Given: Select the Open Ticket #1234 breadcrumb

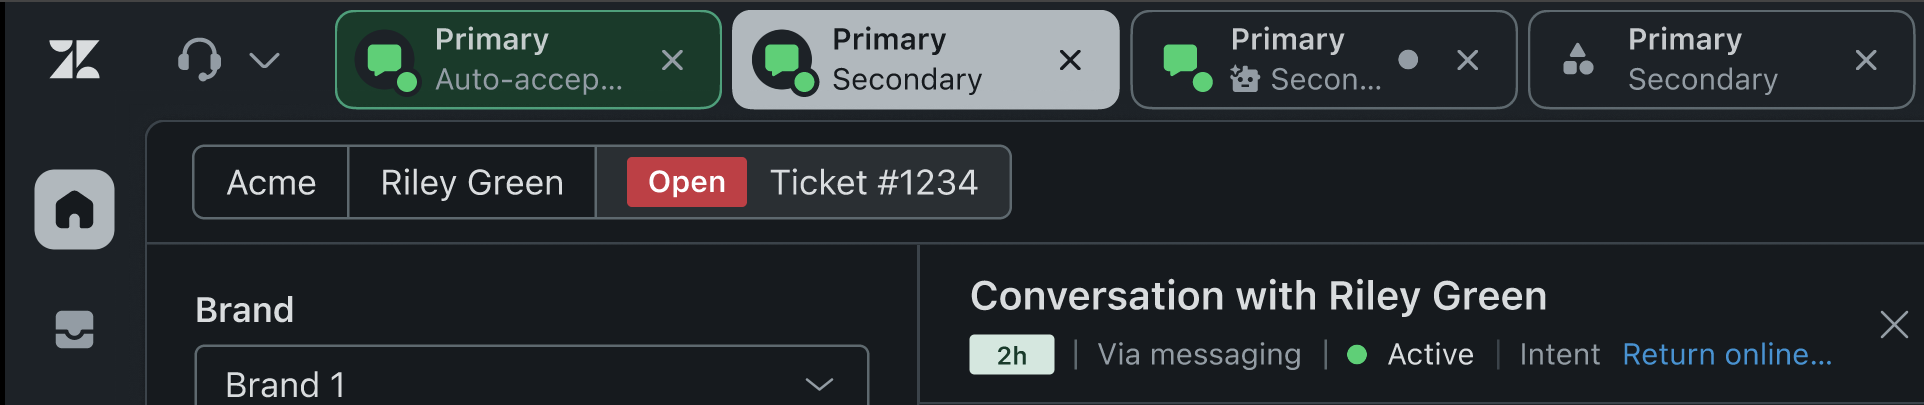Looking at the screenshot, I should coord(803,182).
